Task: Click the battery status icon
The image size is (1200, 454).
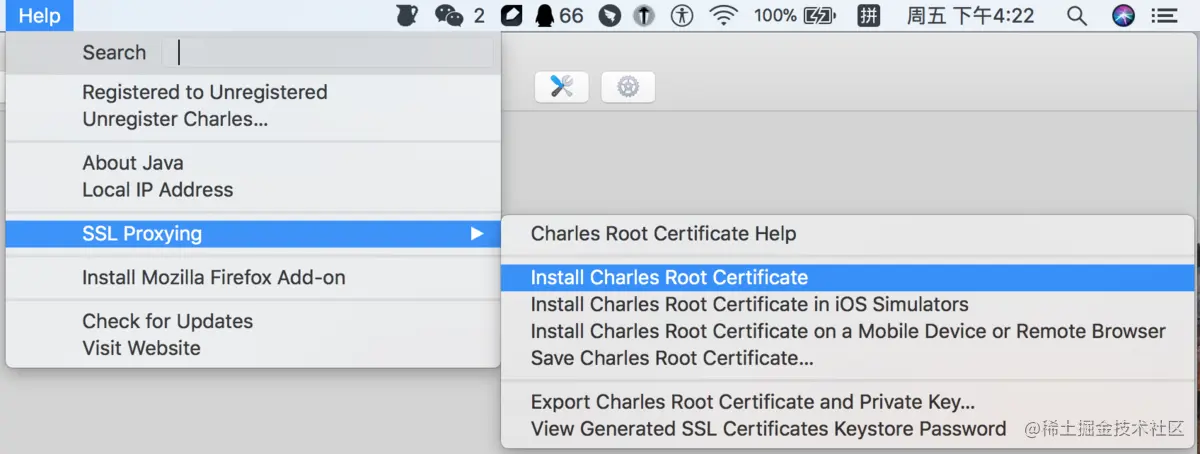Action: [x=819, y=16]
